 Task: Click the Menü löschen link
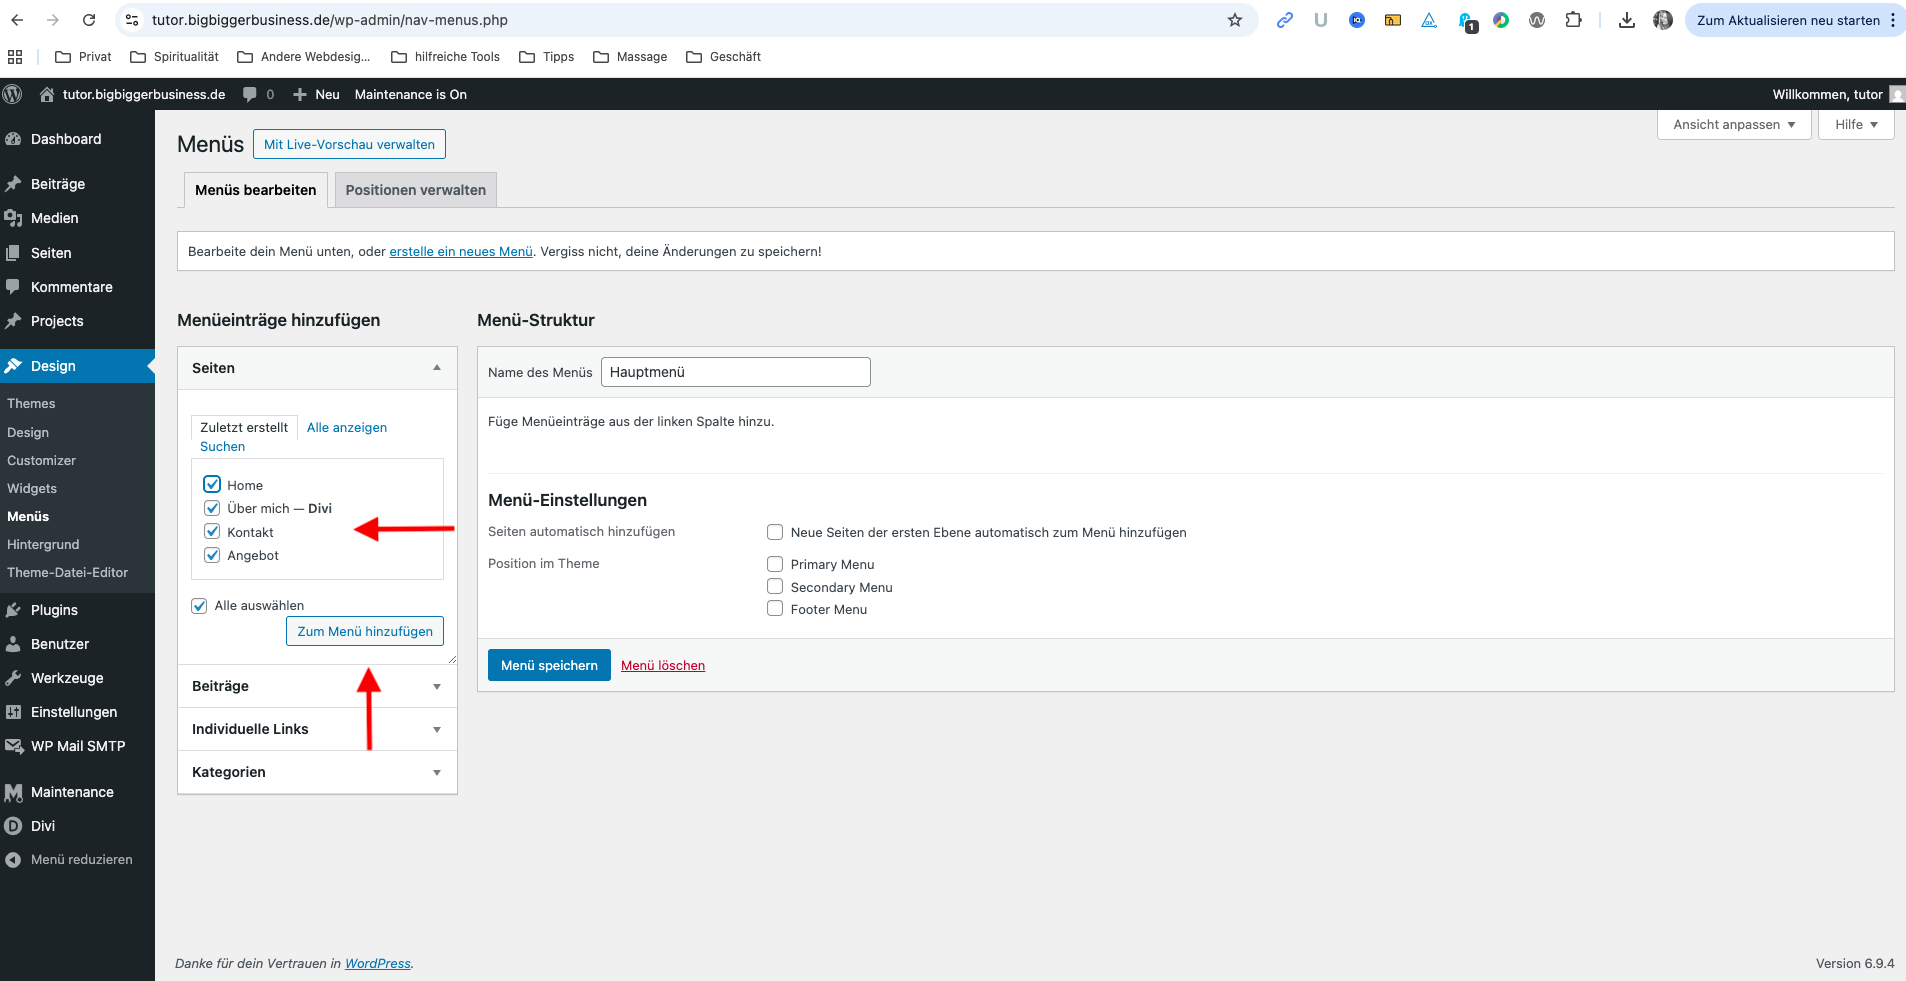tap(663, 666)
